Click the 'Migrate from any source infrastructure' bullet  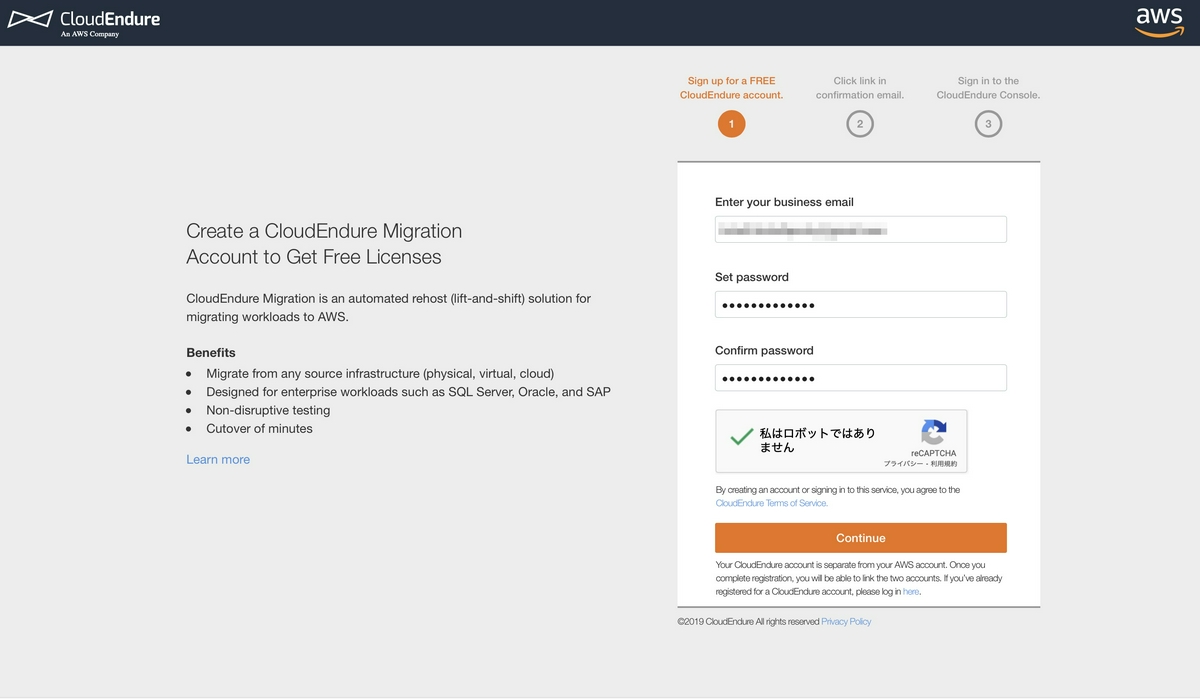click(380, 374)
